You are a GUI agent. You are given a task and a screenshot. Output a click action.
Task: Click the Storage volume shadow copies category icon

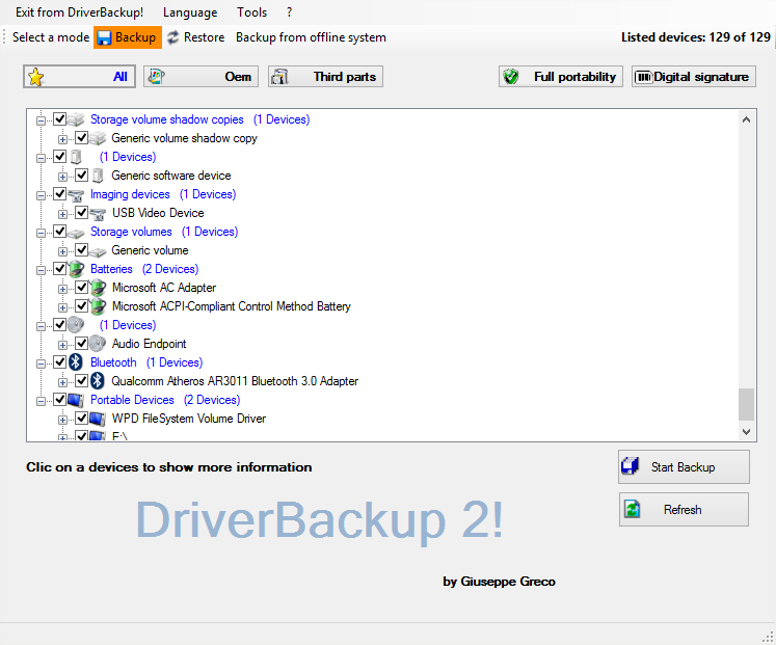pyautogui.click(x=76, y=119)
